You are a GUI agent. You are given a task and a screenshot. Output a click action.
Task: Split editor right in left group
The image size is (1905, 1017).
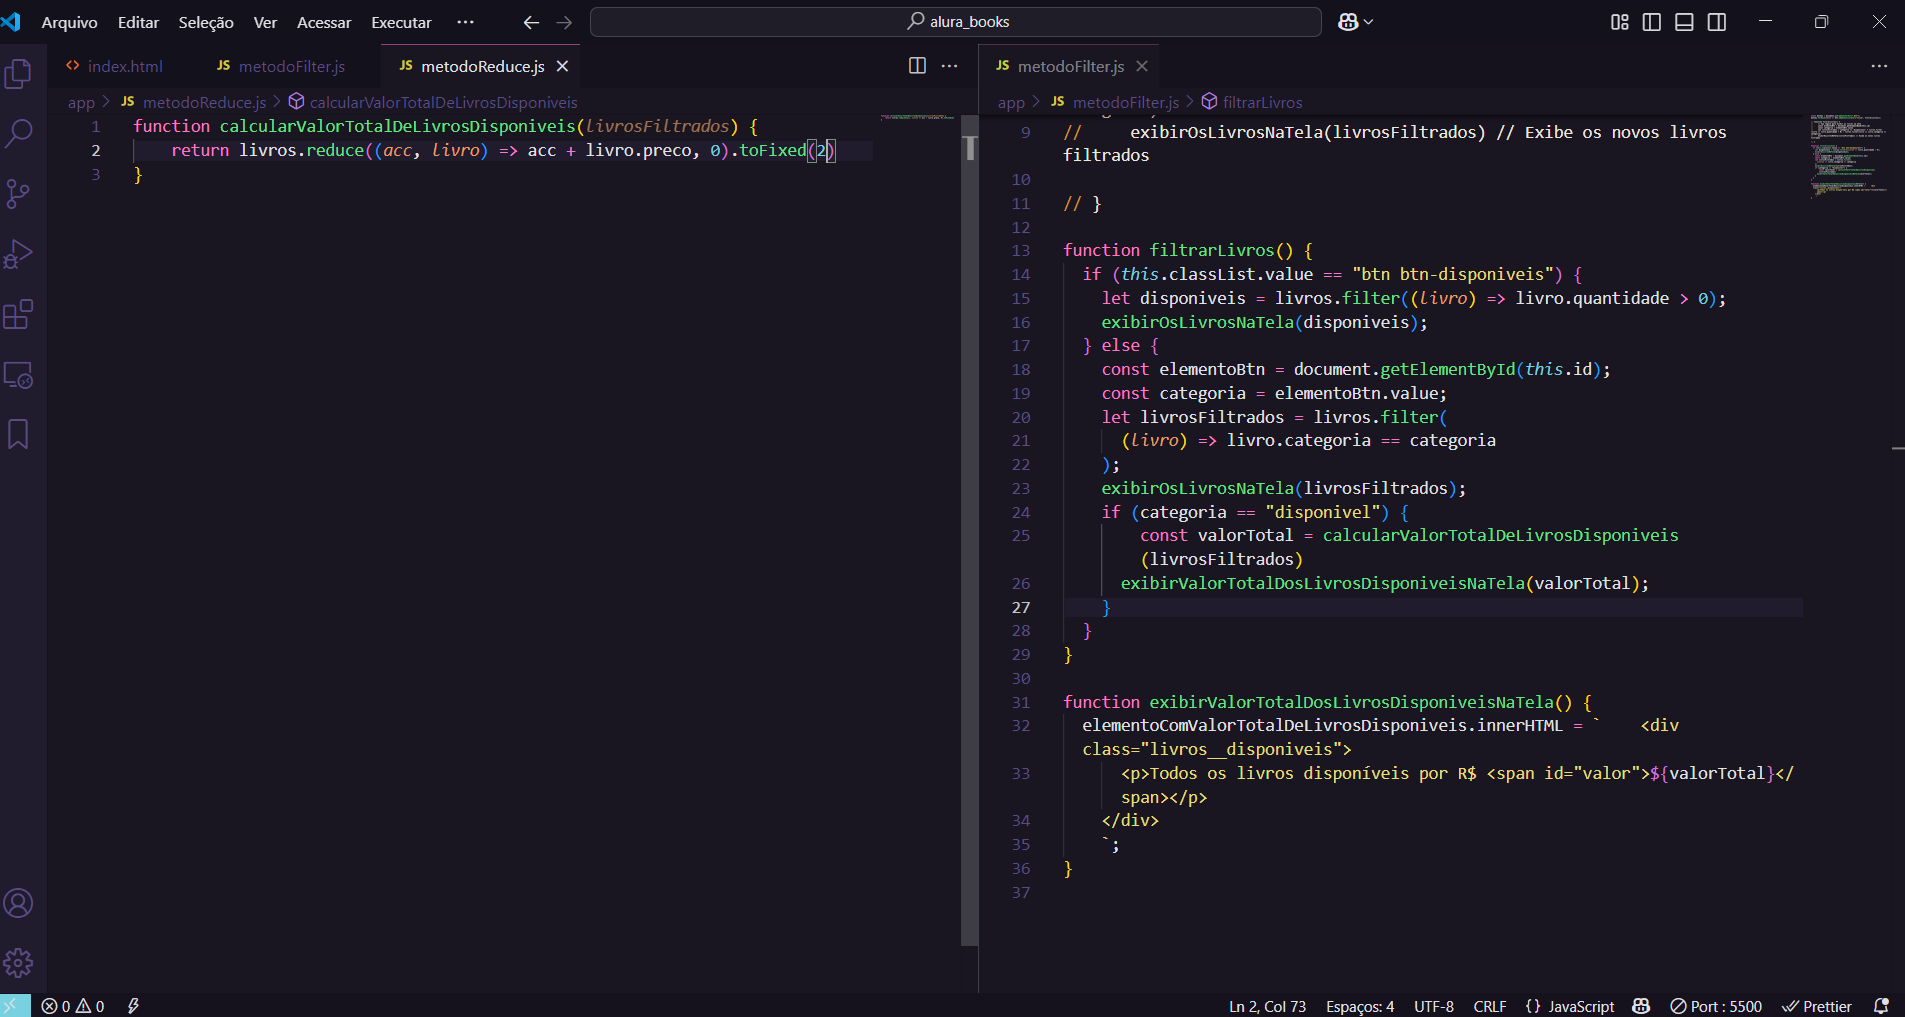[917, 66]
